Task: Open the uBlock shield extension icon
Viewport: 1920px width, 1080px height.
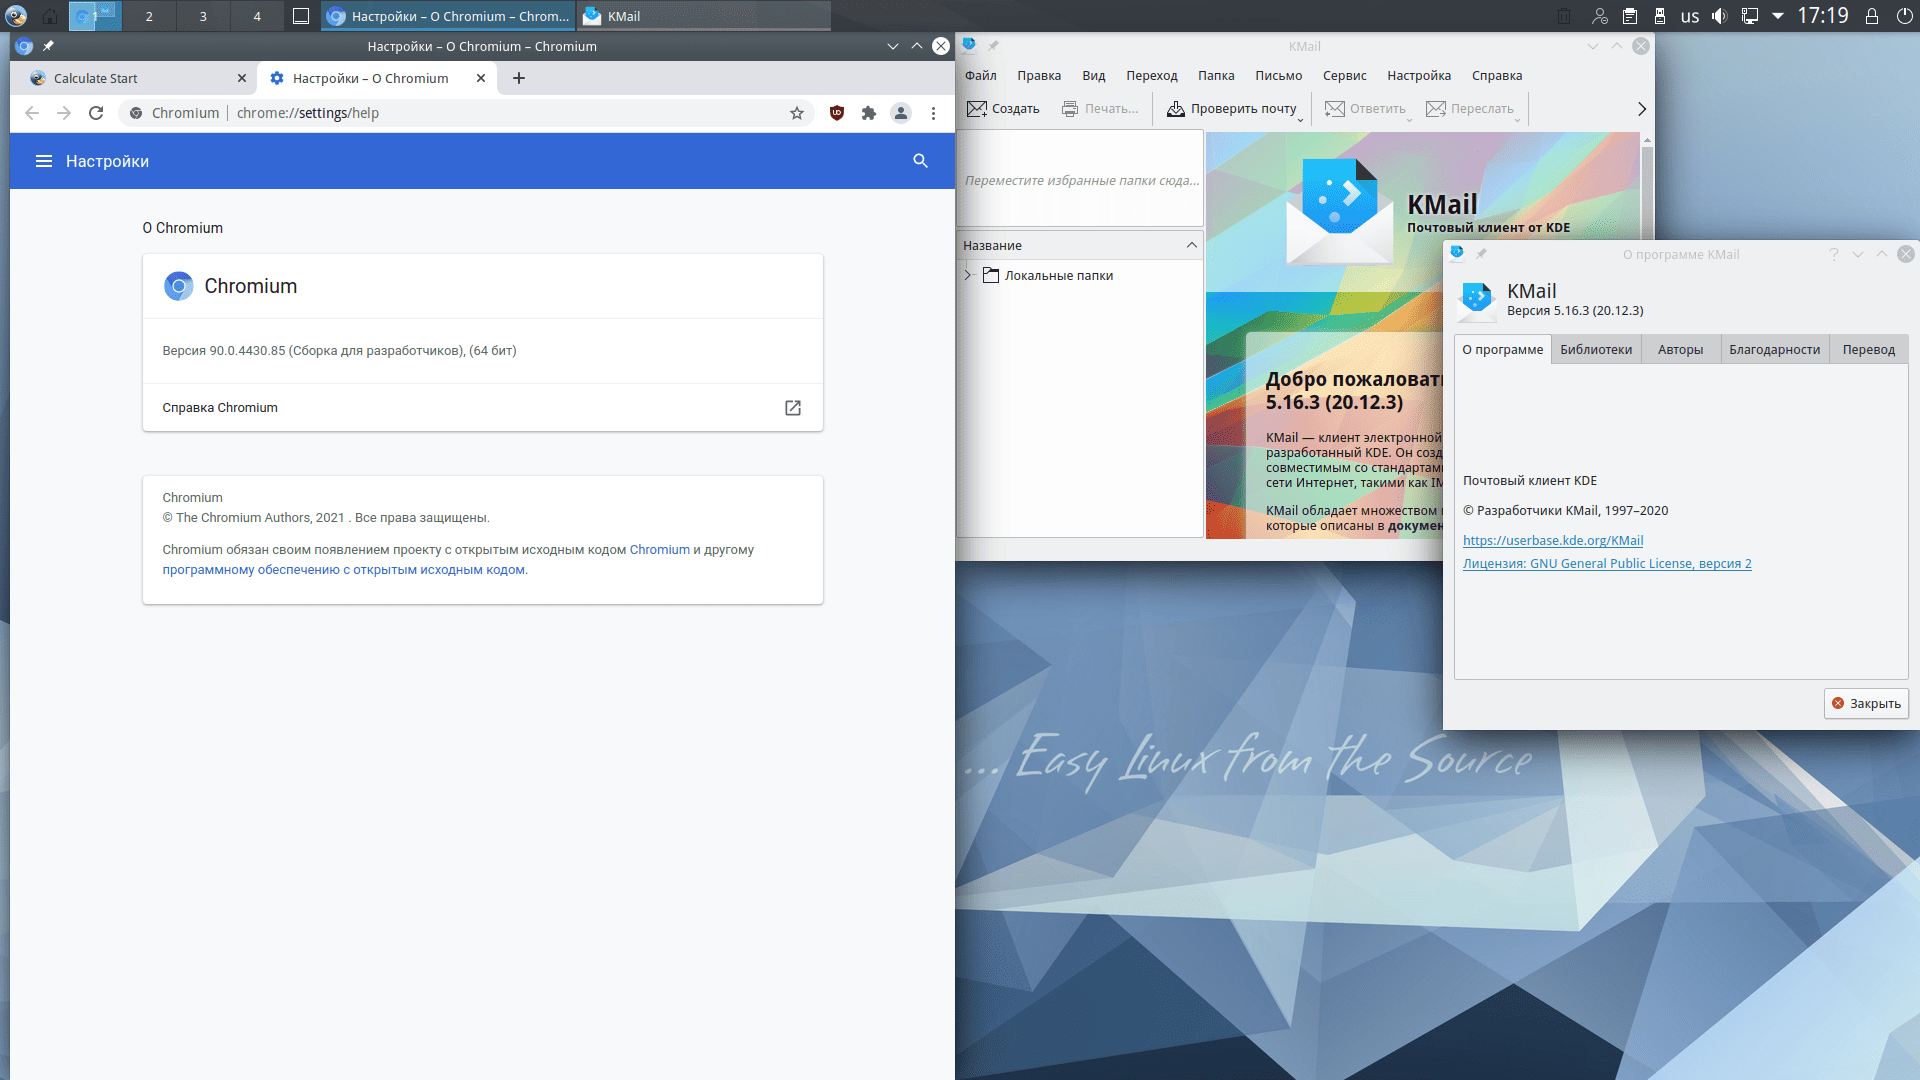Action: pyautogui.click(x=837, y=113)
